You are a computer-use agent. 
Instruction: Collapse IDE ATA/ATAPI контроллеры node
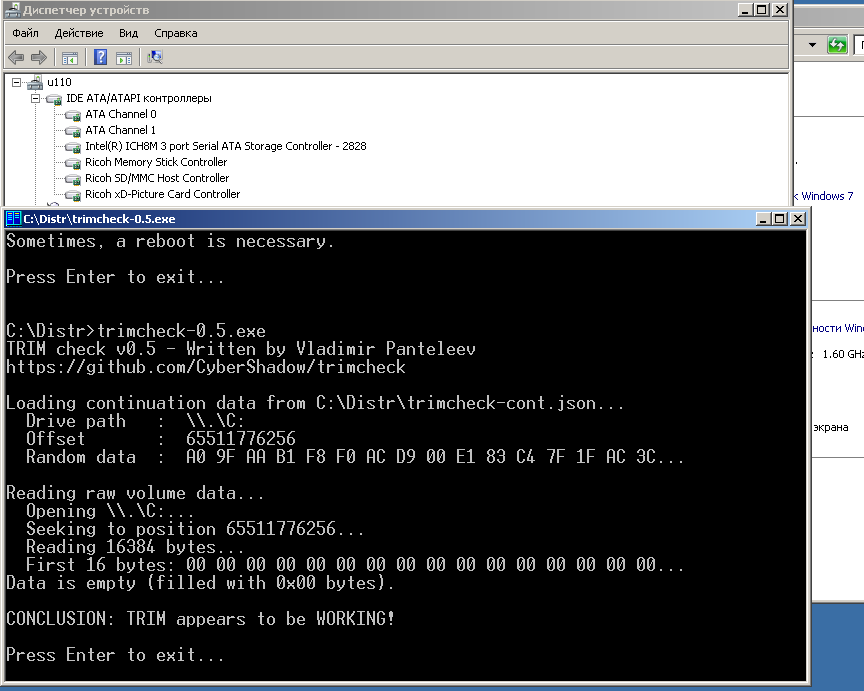(x=35, y=99)
